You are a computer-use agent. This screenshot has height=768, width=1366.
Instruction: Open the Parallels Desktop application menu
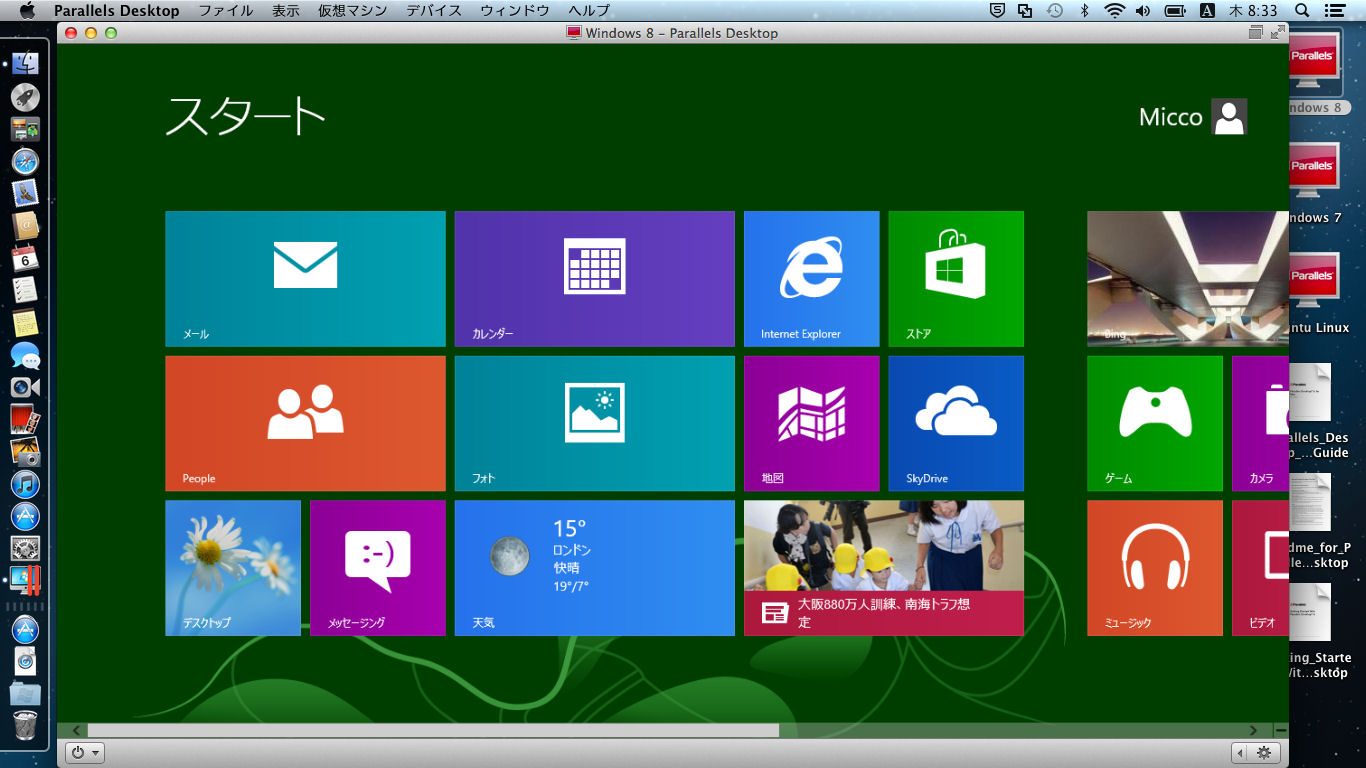(117, 10)
